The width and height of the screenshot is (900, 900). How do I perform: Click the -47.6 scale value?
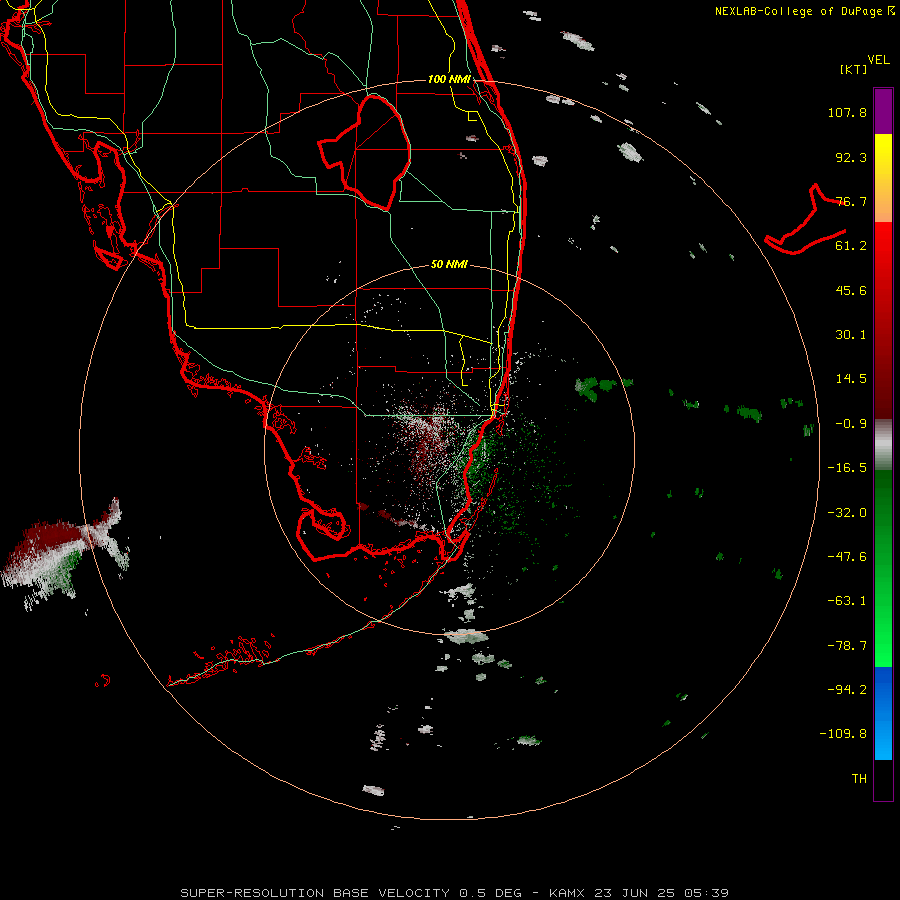click(x=847, y=557)
